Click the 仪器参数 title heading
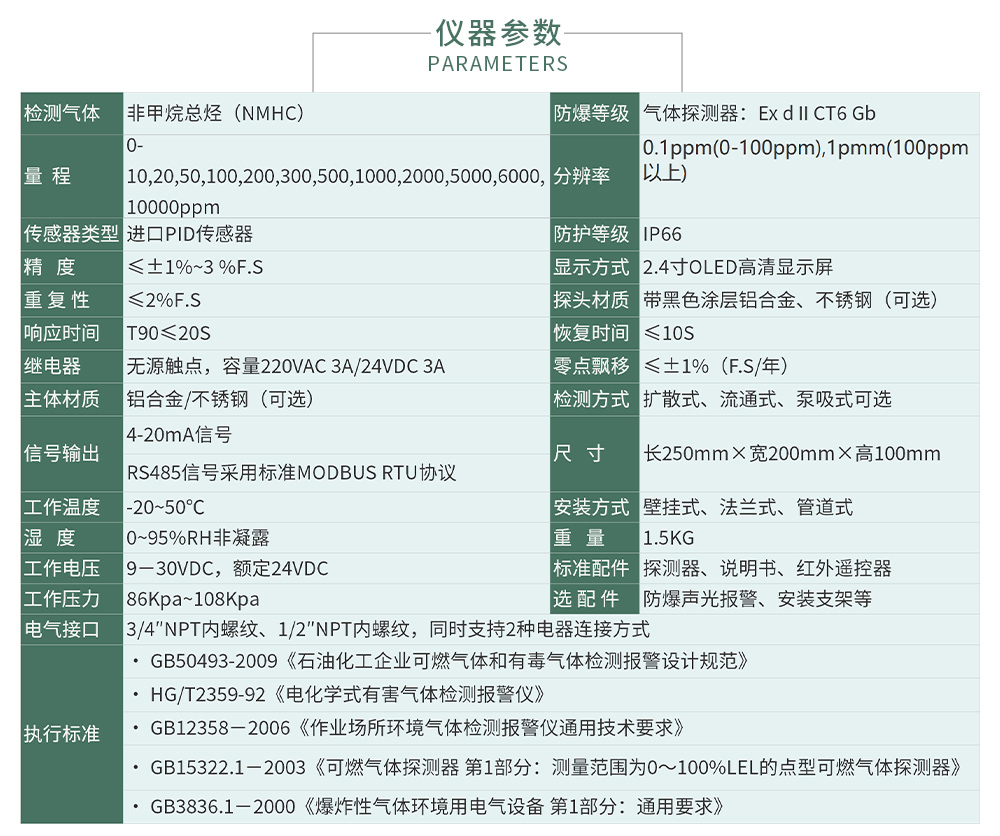 498,33
